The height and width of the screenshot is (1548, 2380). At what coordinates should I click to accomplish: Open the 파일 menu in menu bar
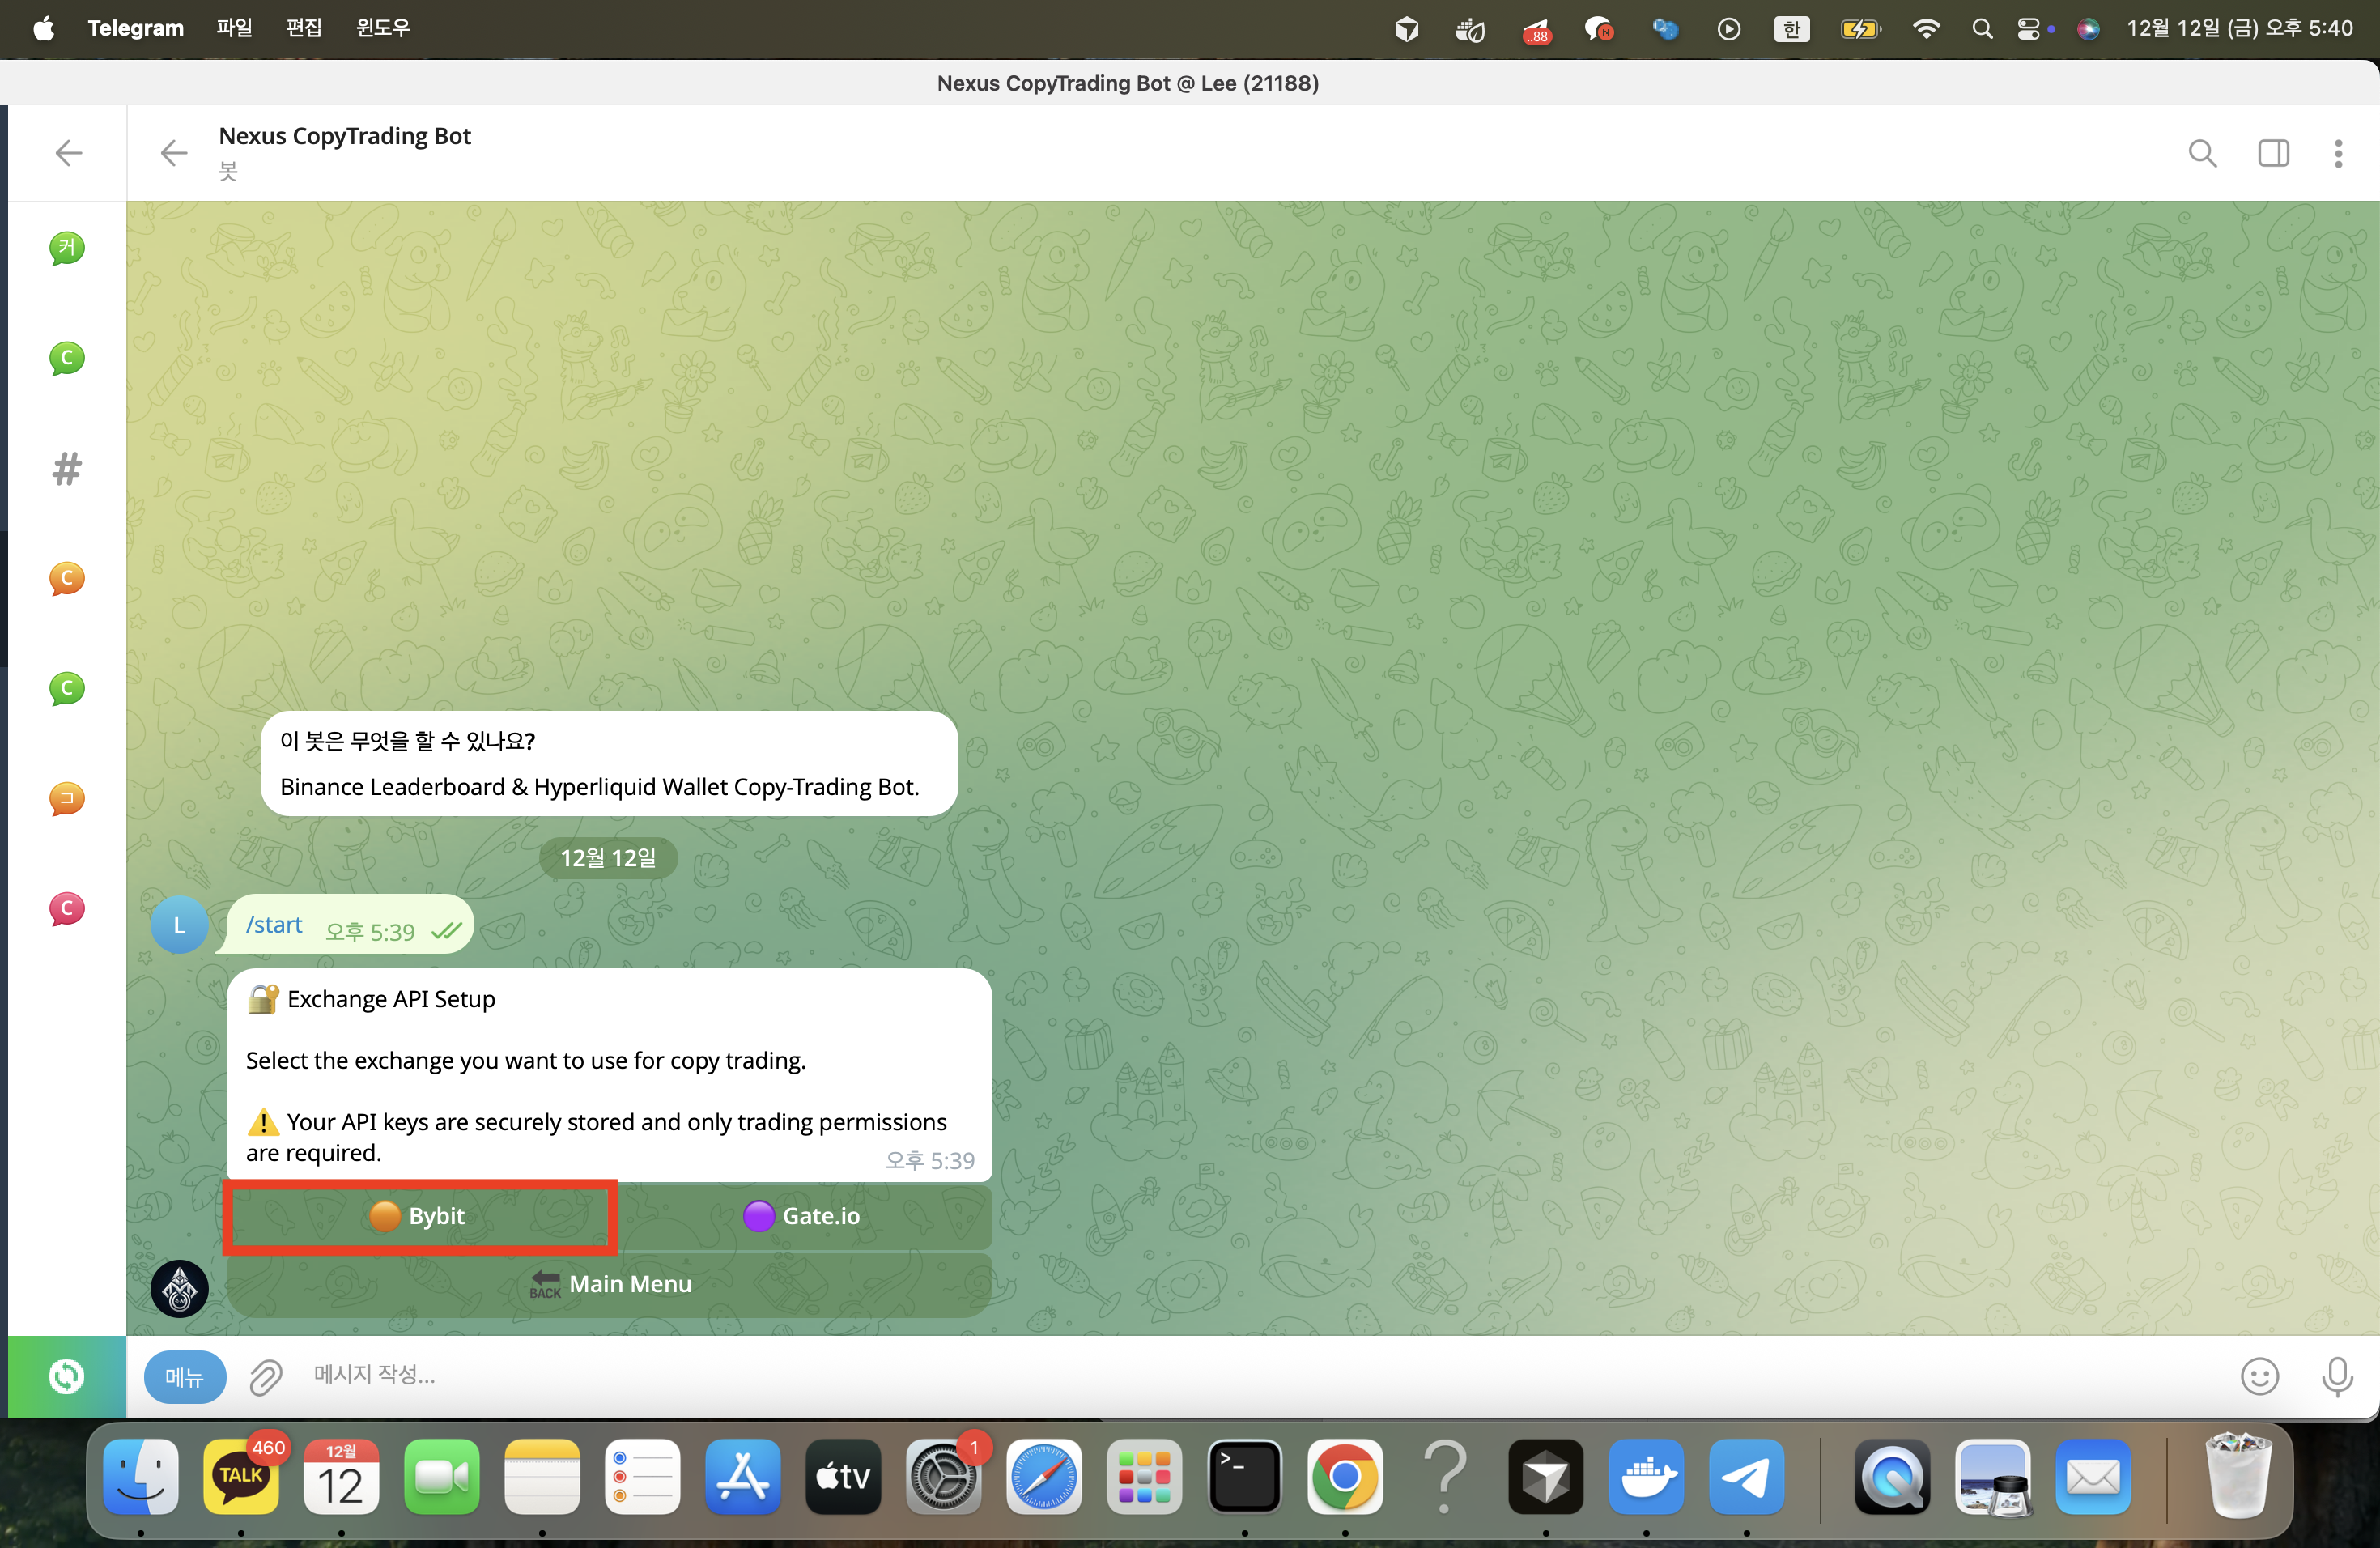click(x=234, y=28)
